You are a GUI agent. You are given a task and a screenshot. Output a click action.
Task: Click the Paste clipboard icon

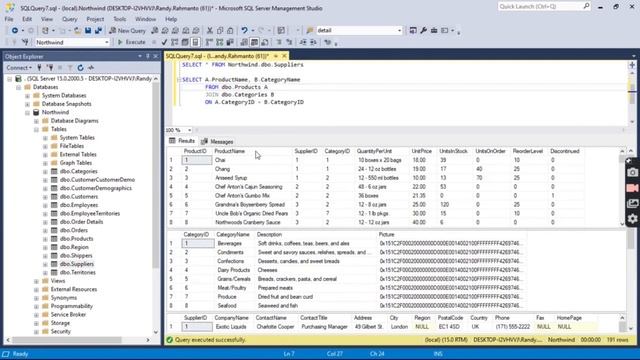230,31
